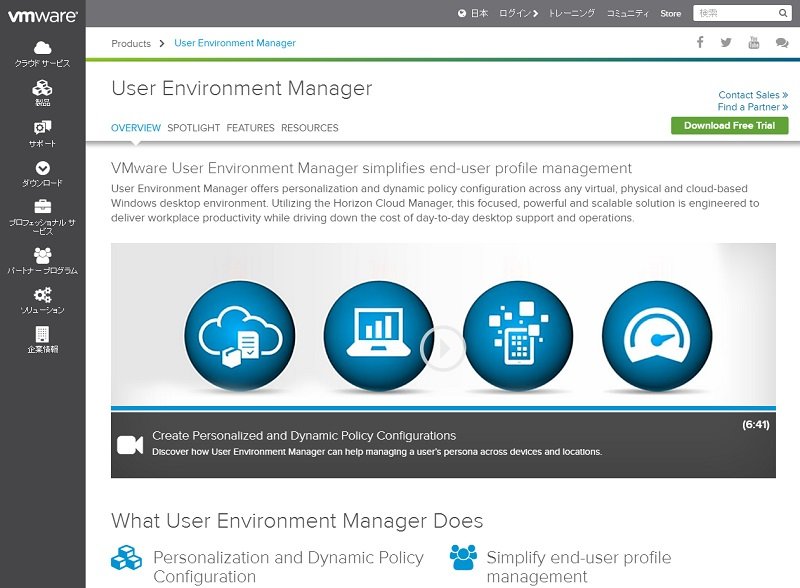Screen dimensions: 800x588
Task: Click Simplify end-user profile management heading
Action: (579, 567)
